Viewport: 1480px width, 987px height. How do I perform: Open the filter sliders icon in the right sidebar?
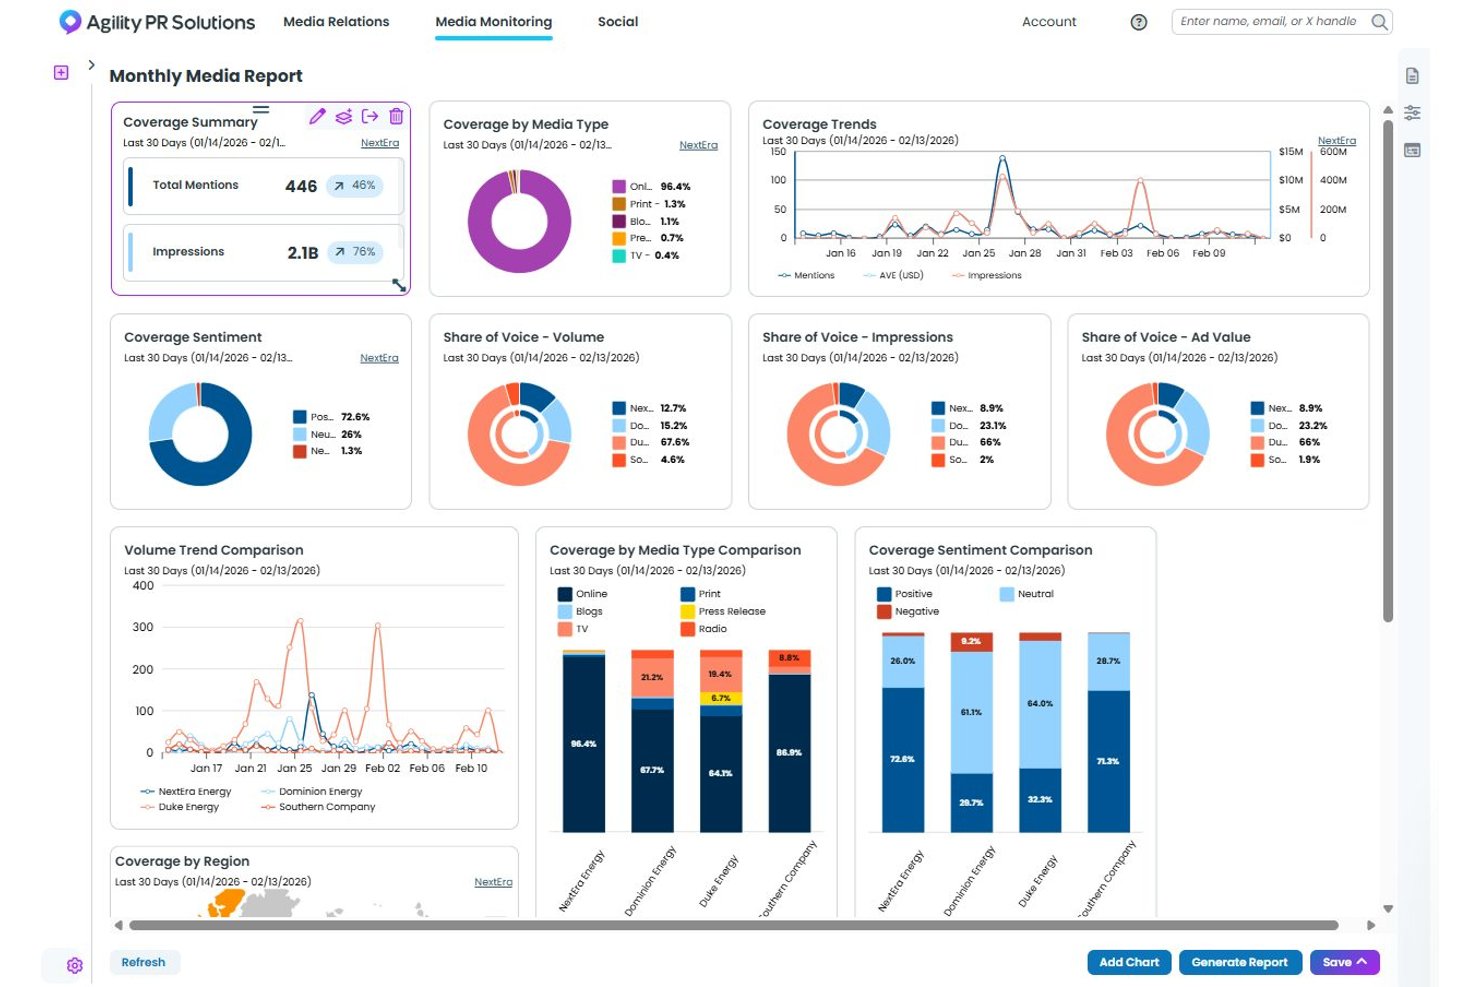click(1412, 113)
